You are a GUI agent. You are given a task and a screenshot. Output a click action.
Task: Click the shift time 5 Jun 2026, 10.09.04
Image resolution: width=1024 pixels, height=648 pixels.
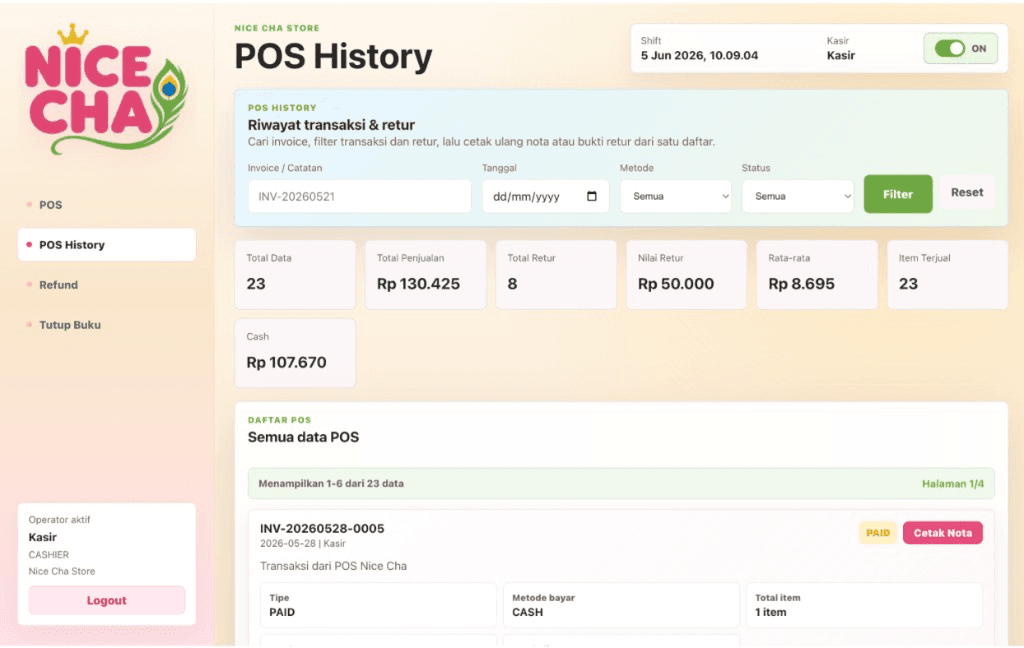tap(699, 56)
